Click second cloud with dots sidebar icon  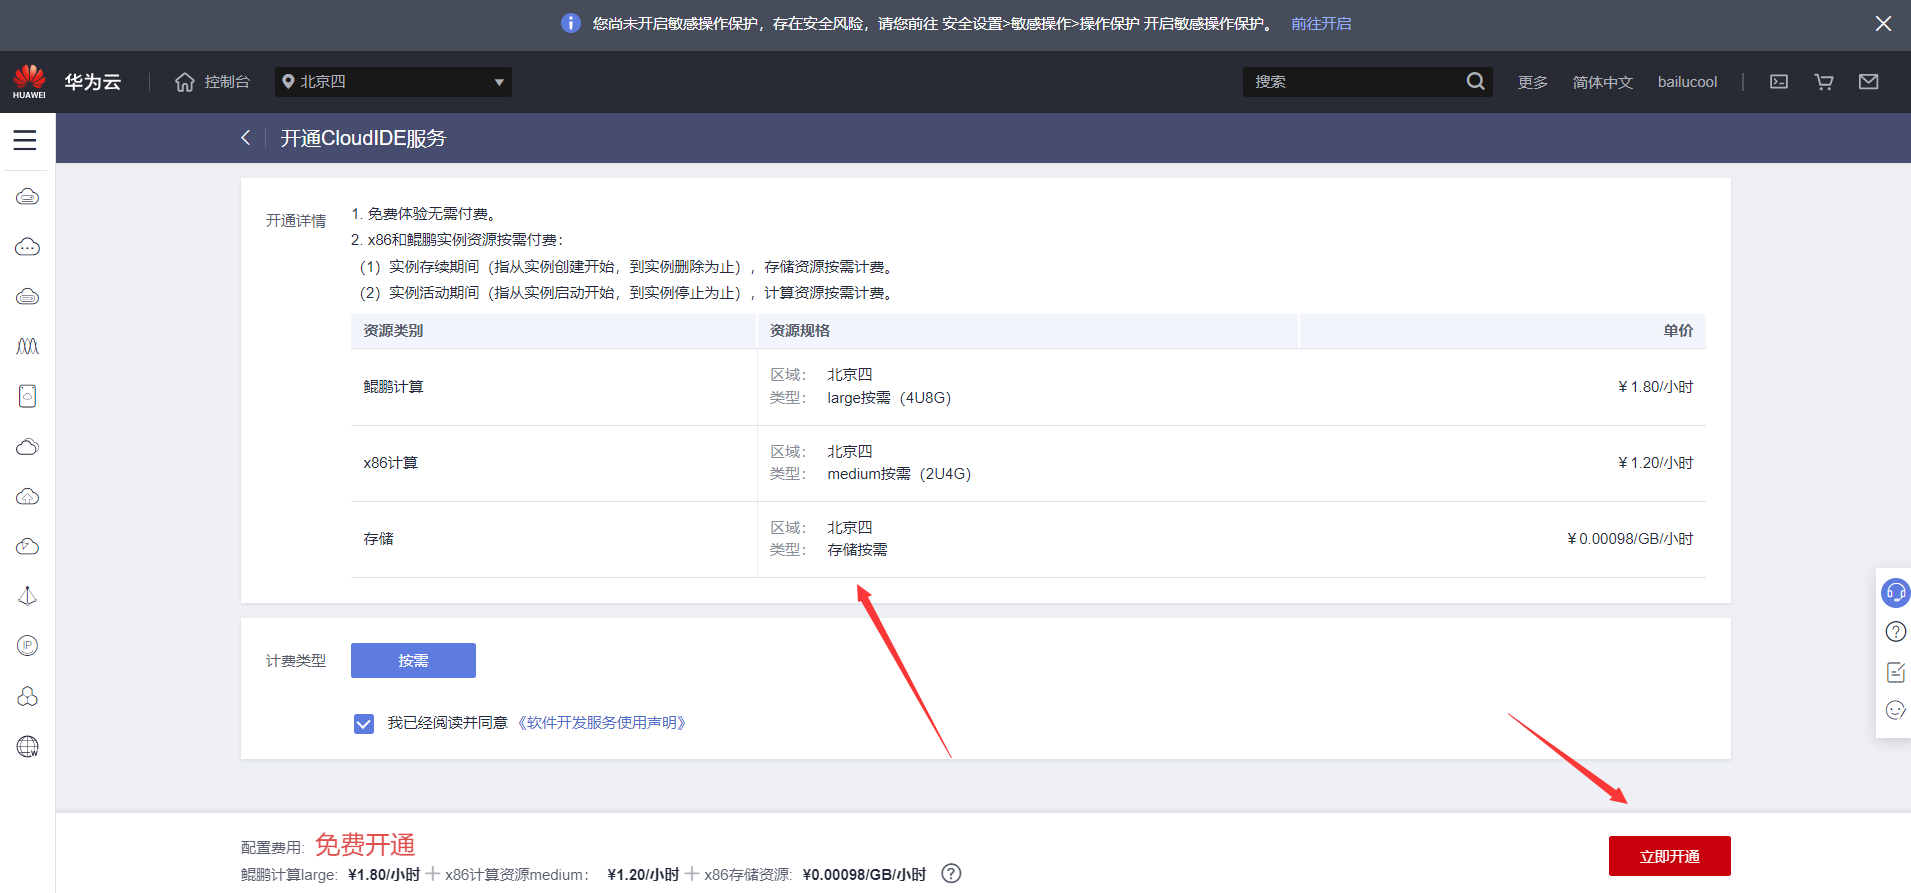click(28, 247)
